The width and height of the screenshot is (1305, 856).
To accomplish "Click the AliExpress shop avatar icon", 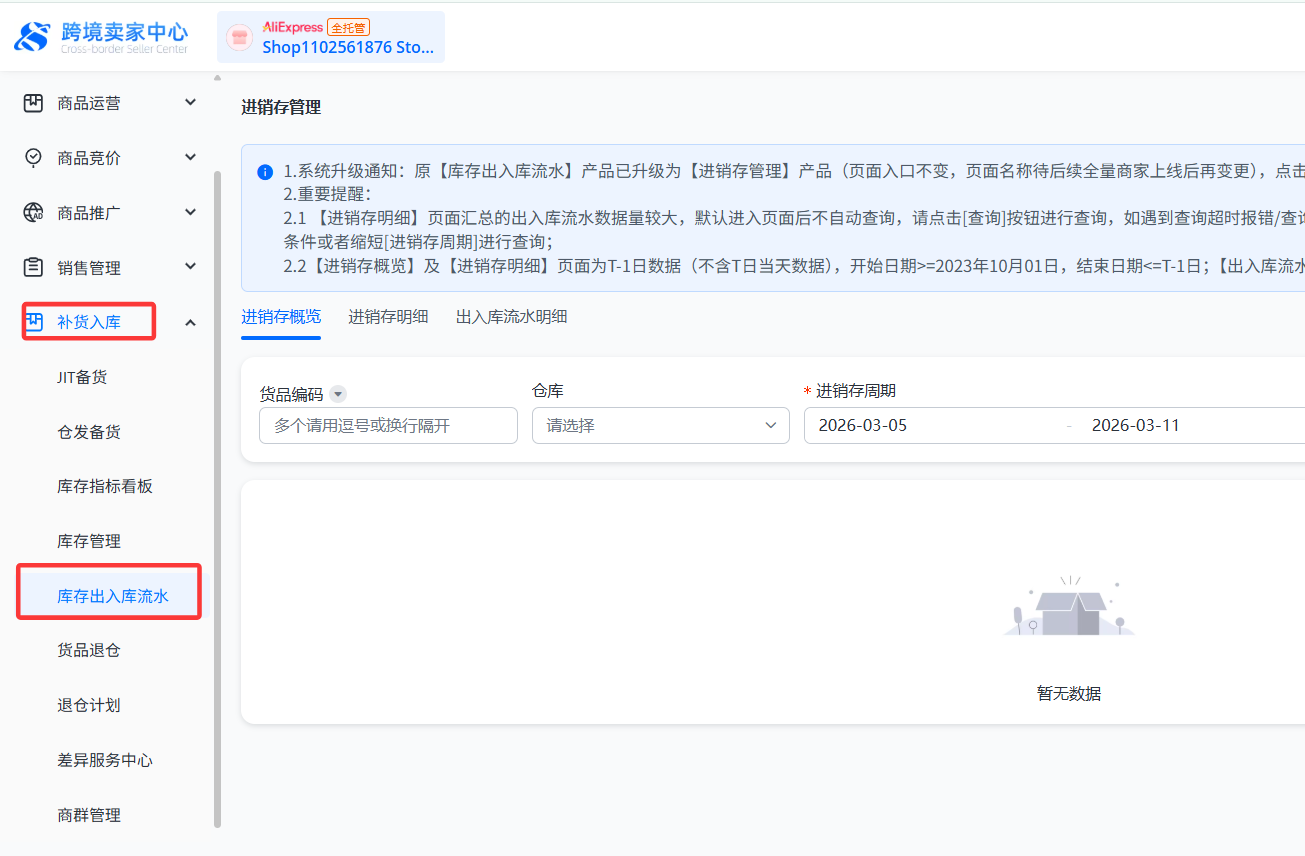I will pos(239,38).
